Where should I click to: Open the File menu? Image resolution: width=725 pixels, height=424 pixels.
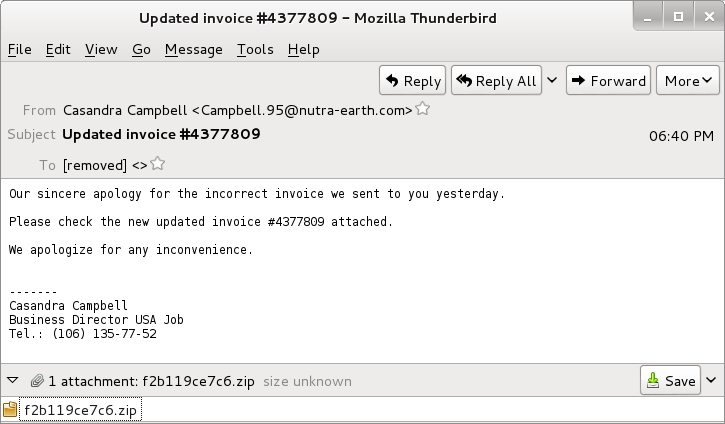19,49
